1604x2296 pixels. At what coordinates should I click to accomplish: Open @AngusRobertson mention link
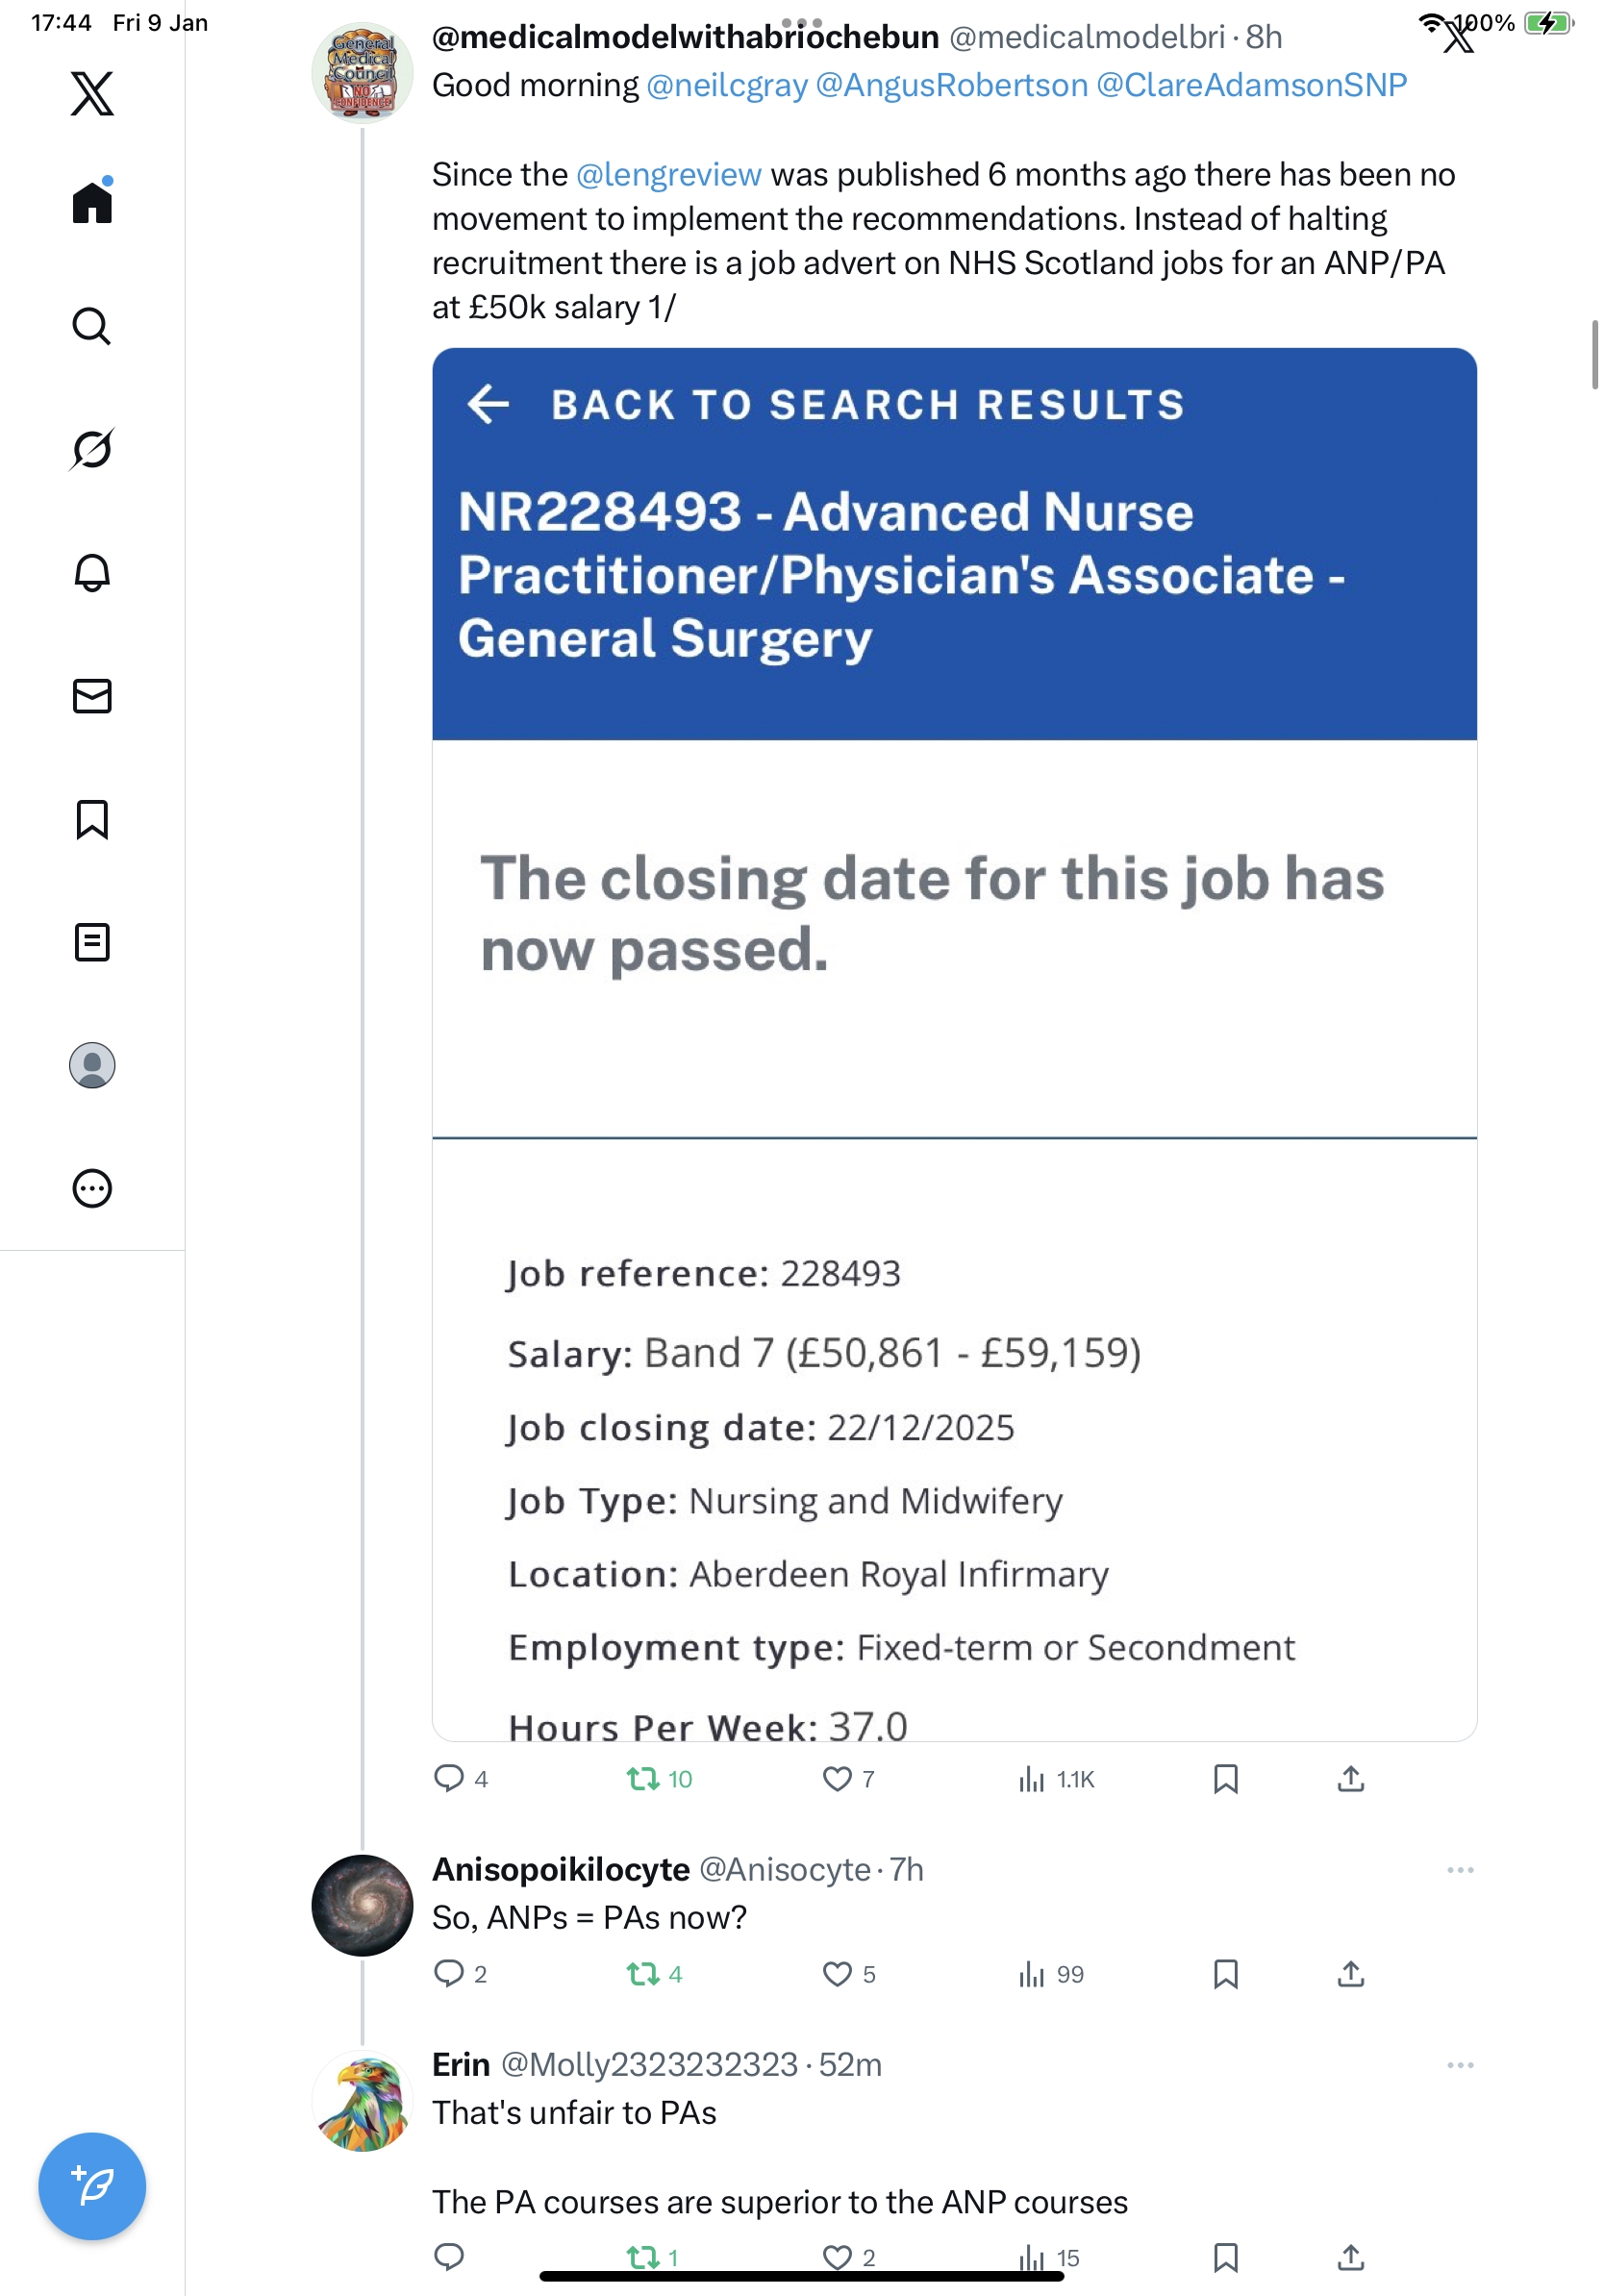[x=951, y=86]
